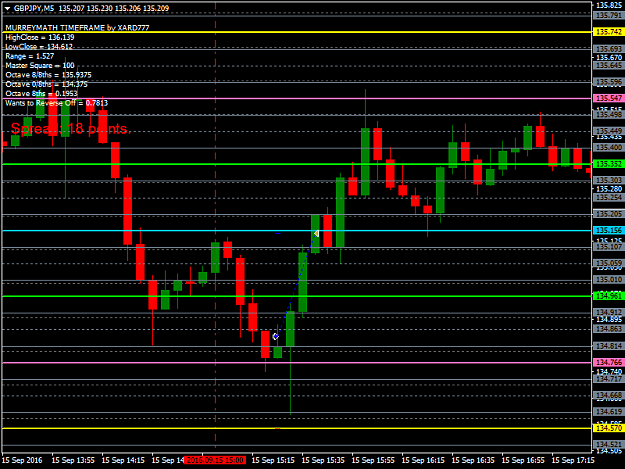Click the green 134.961 price label
625x469 pixels.
point(609,296)
